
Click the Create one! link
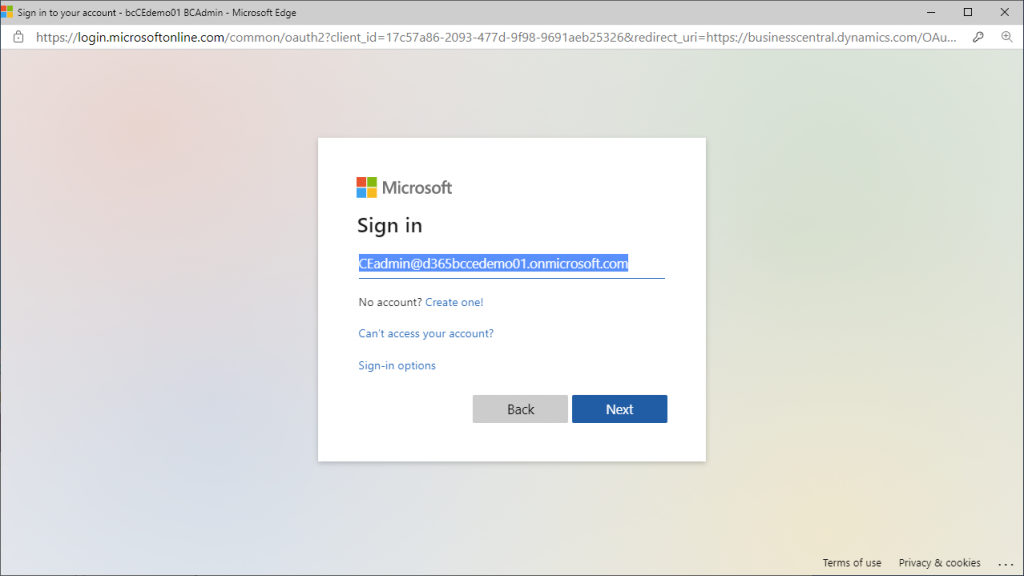tap(454, 302)
